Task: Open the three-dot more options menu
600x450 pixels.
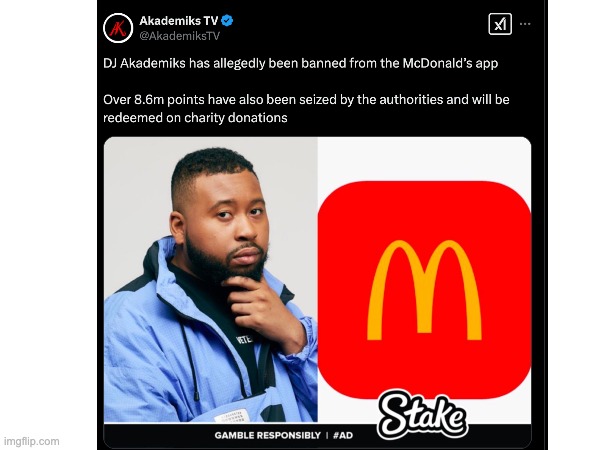Action: [x=525, y=24]
